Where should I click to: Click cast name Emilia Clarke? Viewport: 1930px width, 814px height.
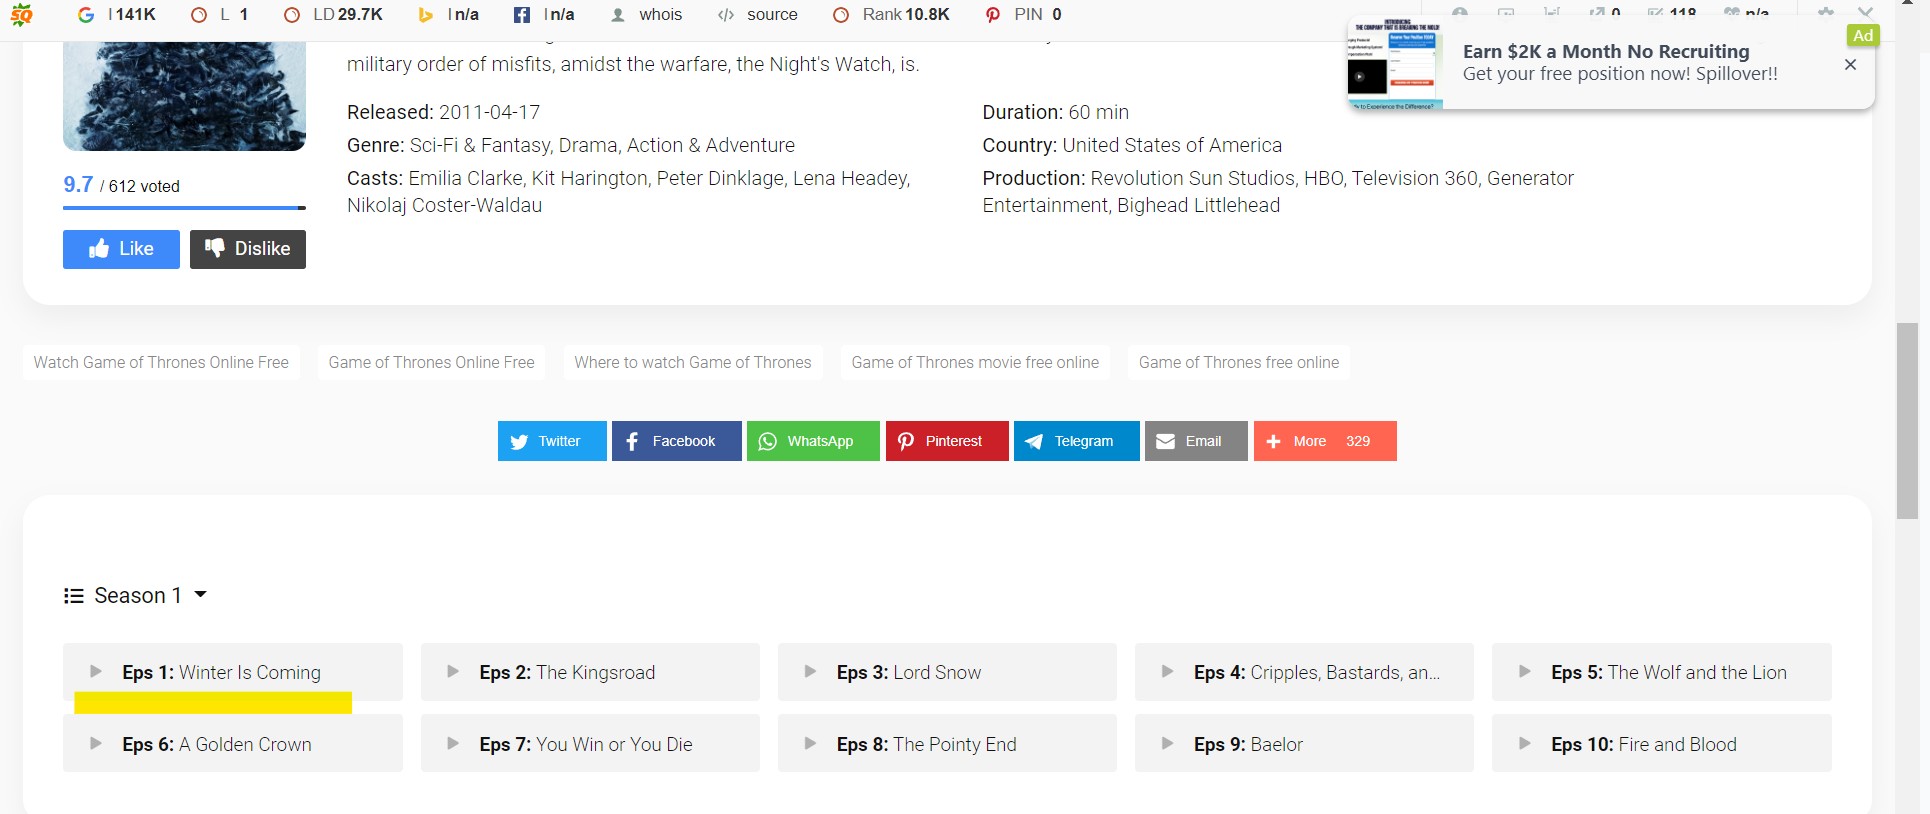pyautogui.click(x=465, y=178)
